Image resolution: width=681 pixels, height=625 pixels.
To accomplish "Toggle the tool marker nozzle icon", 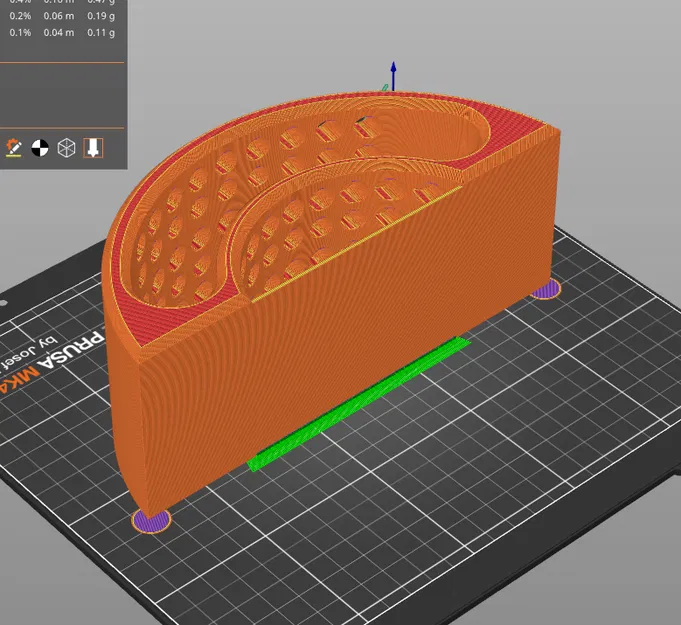I will click(x=93, y=148).
